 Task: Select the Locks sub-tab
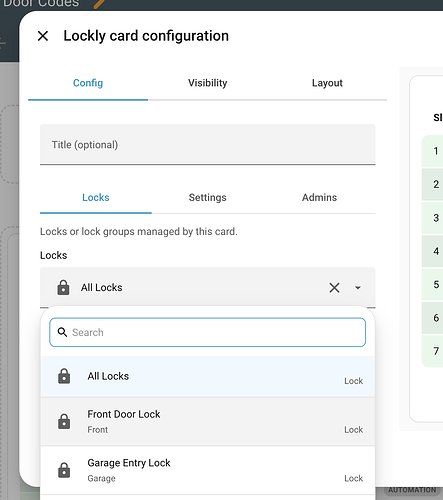[96, 197]
